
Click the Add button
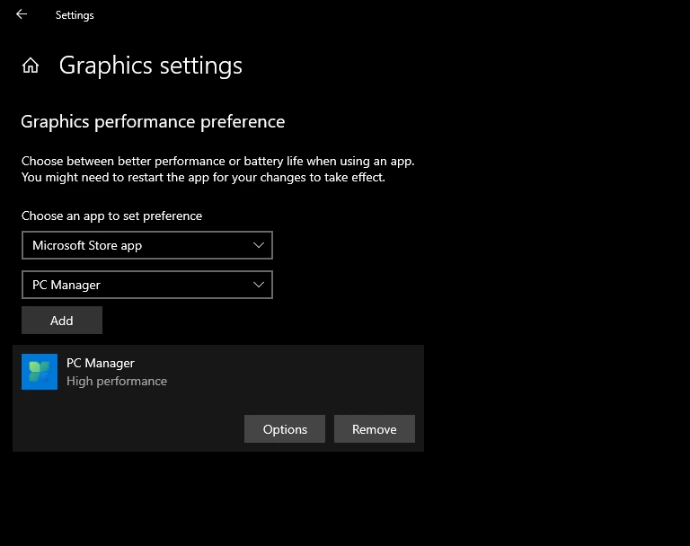click(x=62, y=320)
